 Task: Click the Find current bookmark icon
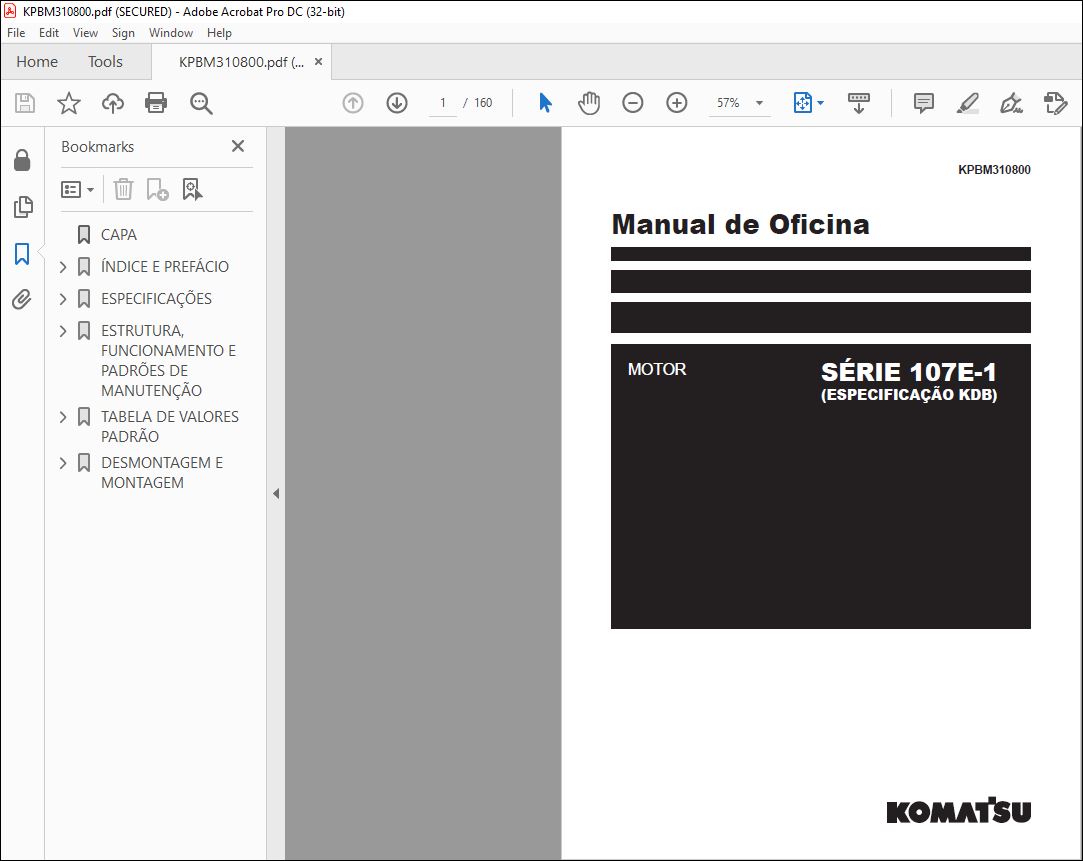pos(192,188)
